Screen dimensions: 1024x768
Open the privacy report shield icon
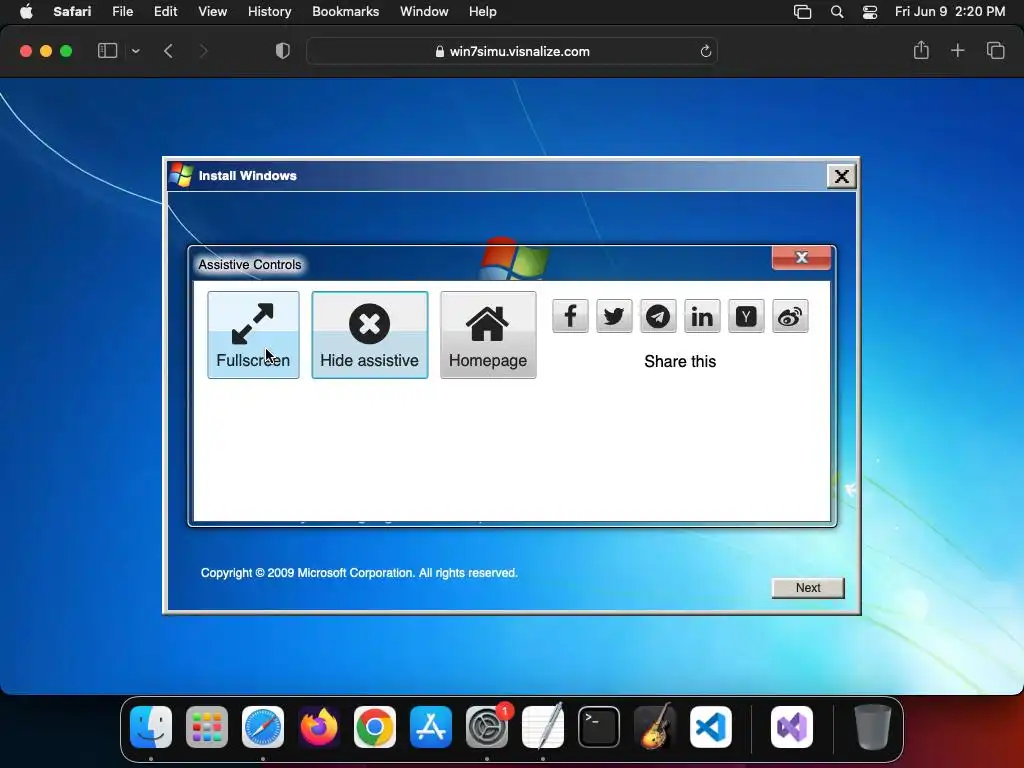click(283, 51)
